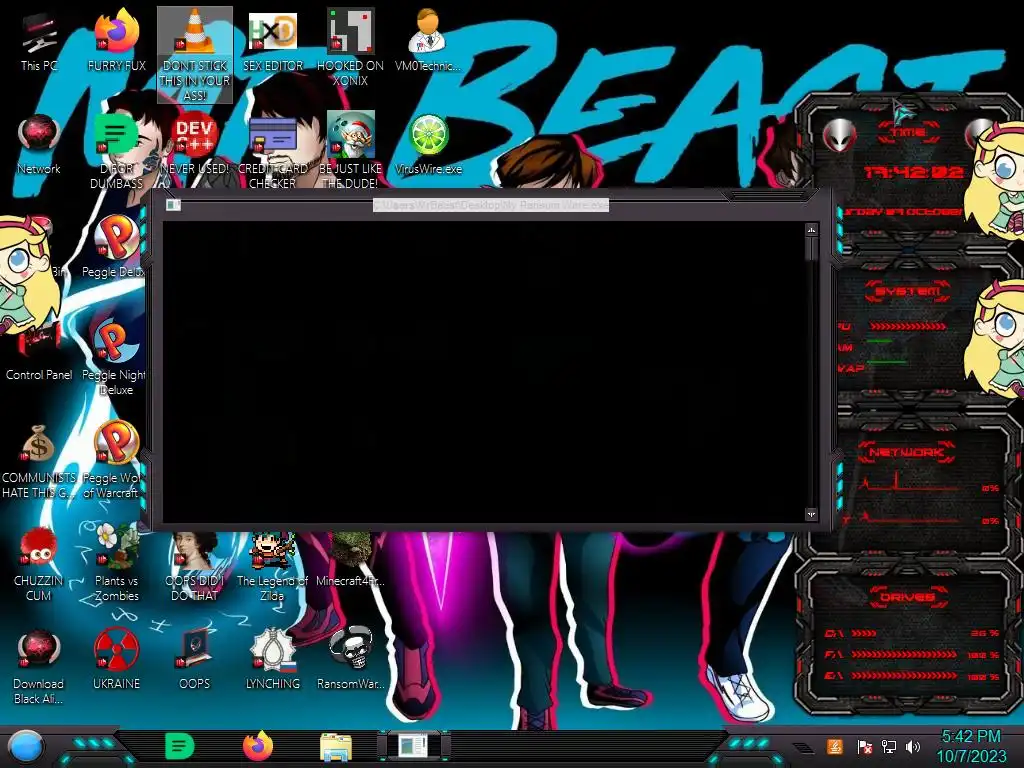Open the CREDIT CARD CHECKER shortcut
Screen dimensions: 1024x768
(x=272, y=151)
